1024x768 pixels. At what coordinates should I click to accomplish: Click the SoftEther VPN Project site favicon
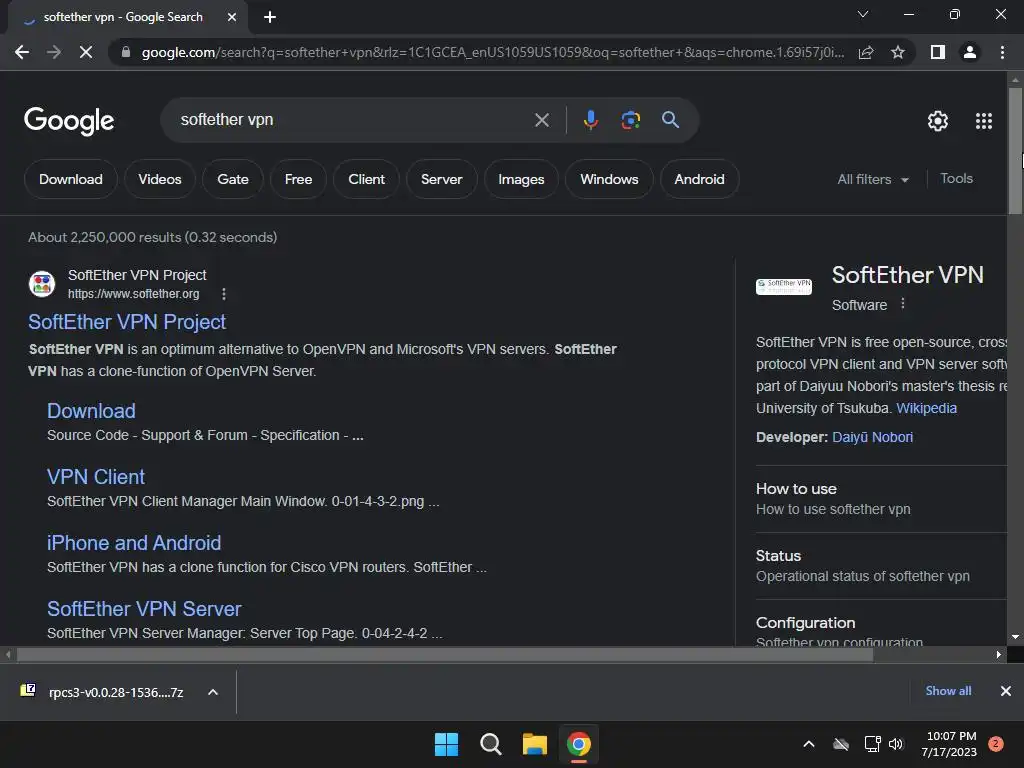(x=42, y=284)
